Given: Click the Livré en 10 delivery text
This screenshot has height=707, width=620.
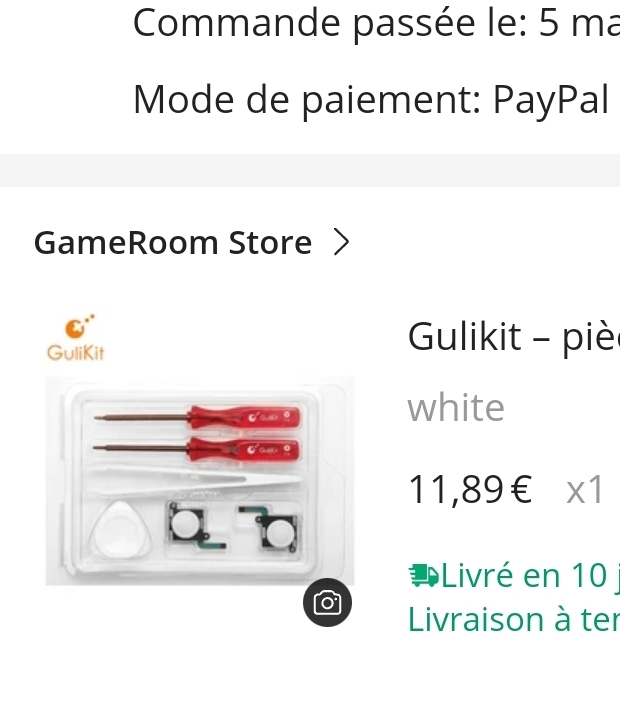Looking at the screenshot, I should [x=530, y=576].
